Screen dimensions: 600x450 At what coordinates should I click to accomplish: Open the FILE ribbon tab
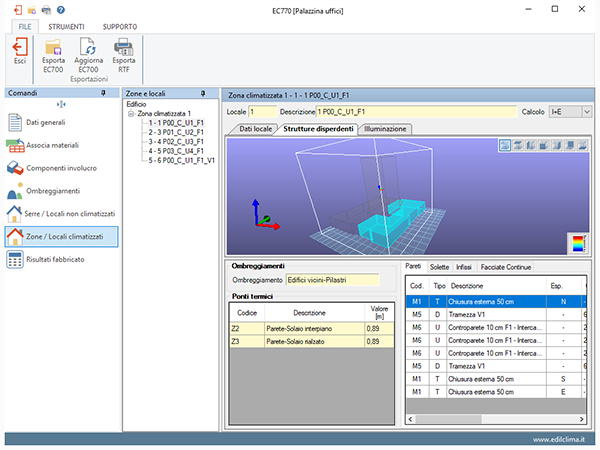[25, 27]
